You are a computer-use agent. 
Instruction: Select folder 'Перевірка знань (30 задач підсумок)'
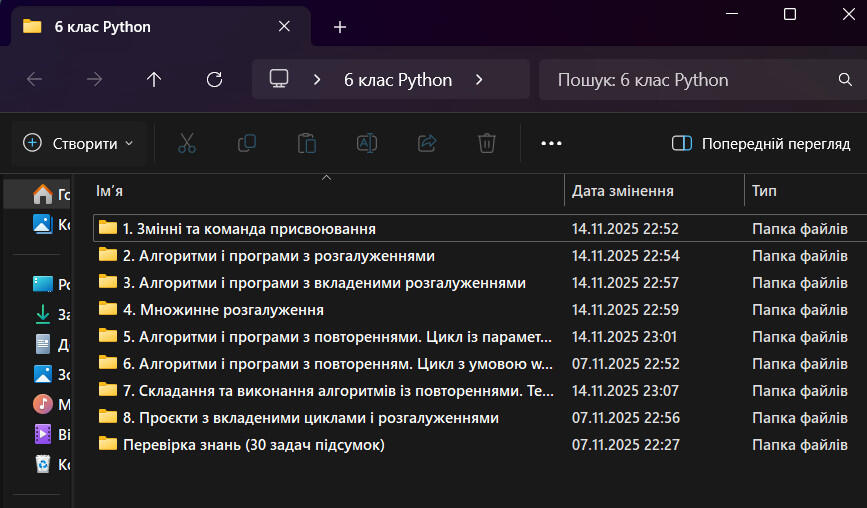point(480,444)
